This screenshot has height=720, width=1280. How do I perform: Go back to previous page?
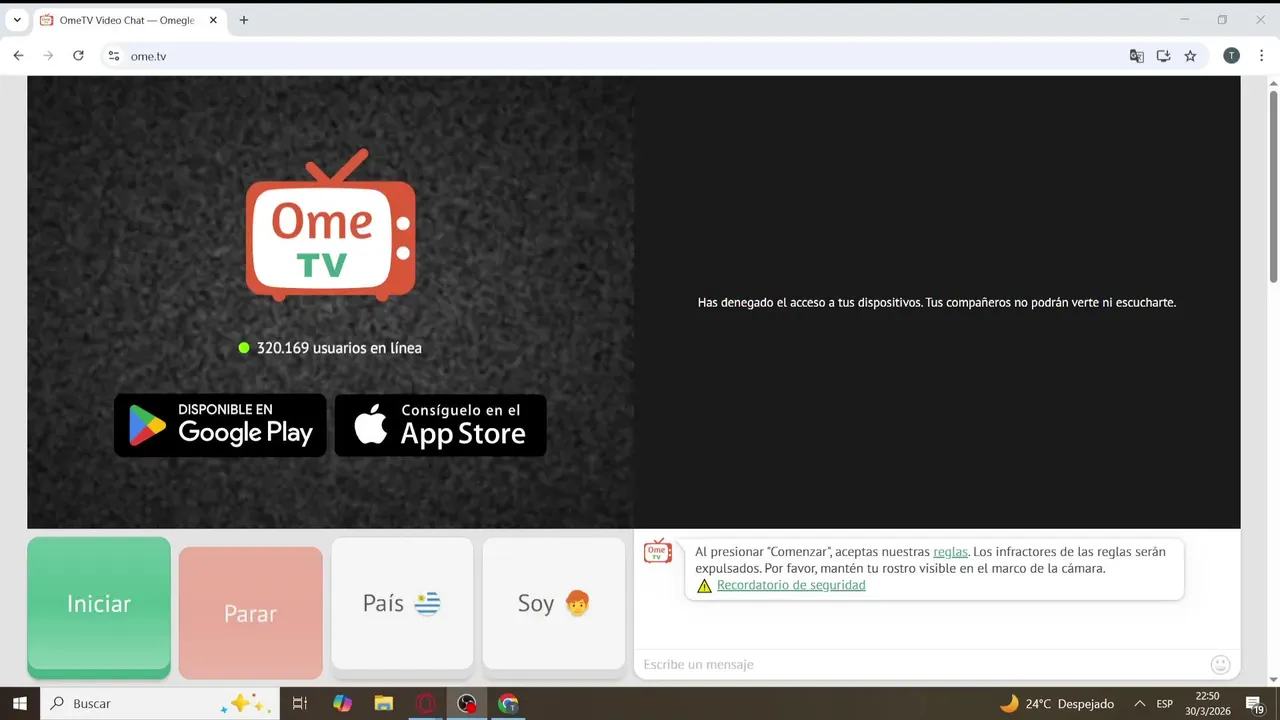point(18,56)
